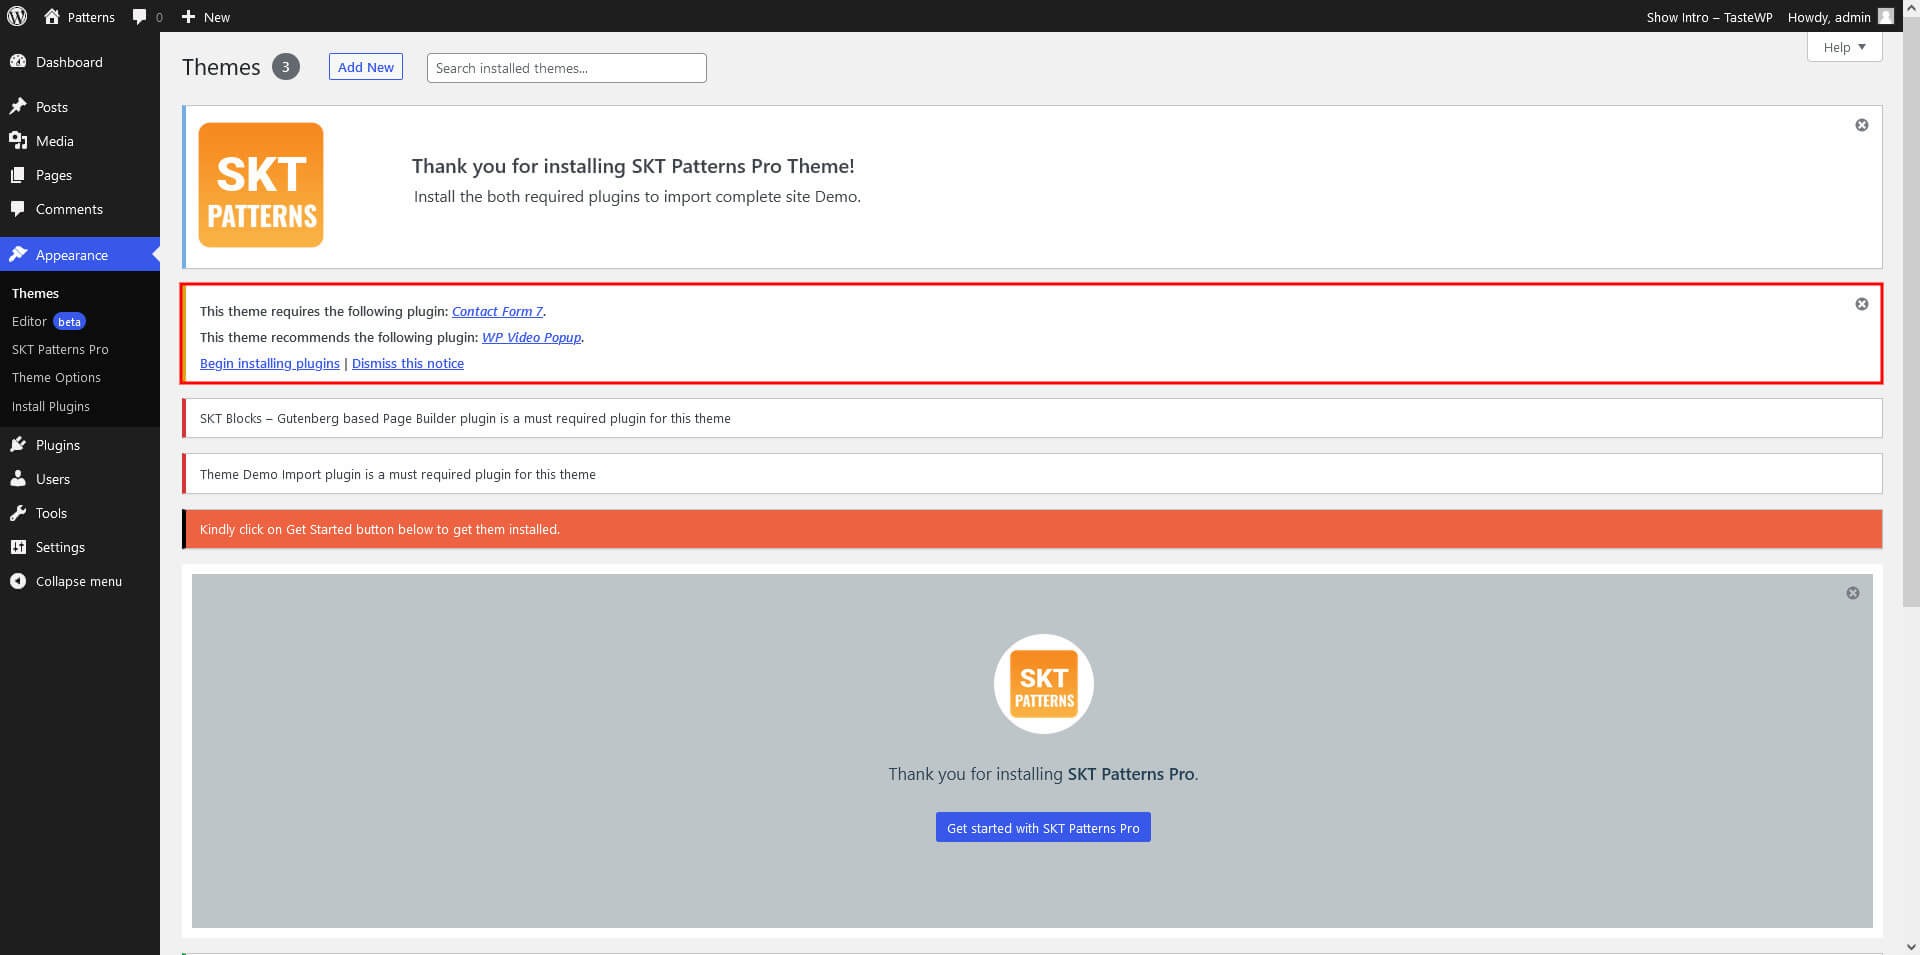
Task: Click the theme count badge 3
Action: (286, 67)
